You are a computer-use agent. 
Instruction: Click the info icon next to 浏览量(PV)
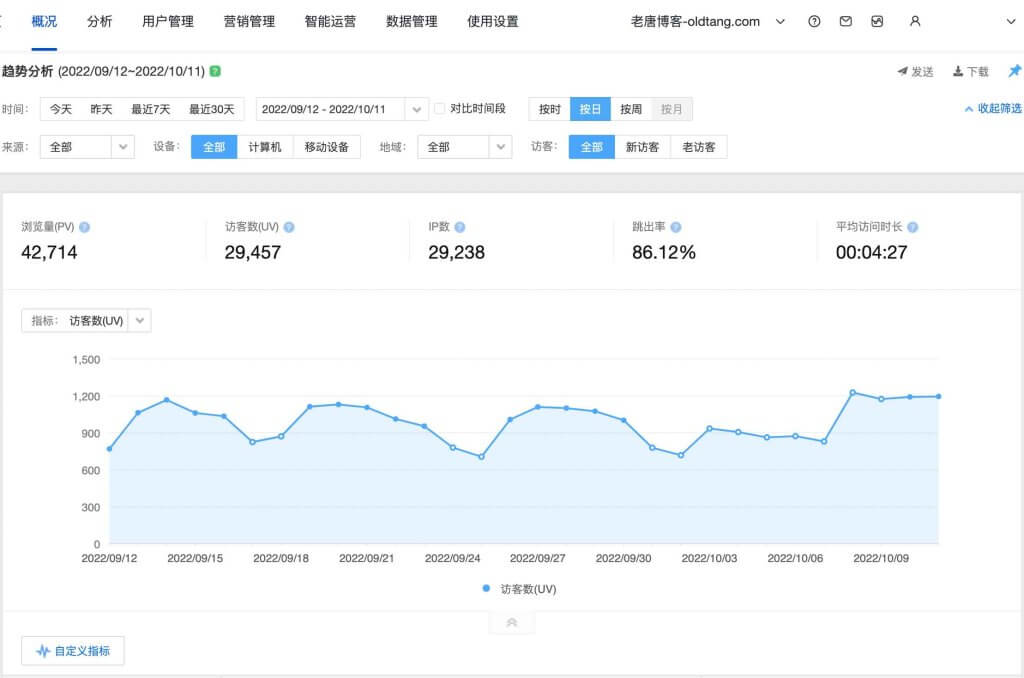click(x=85, y=227)
